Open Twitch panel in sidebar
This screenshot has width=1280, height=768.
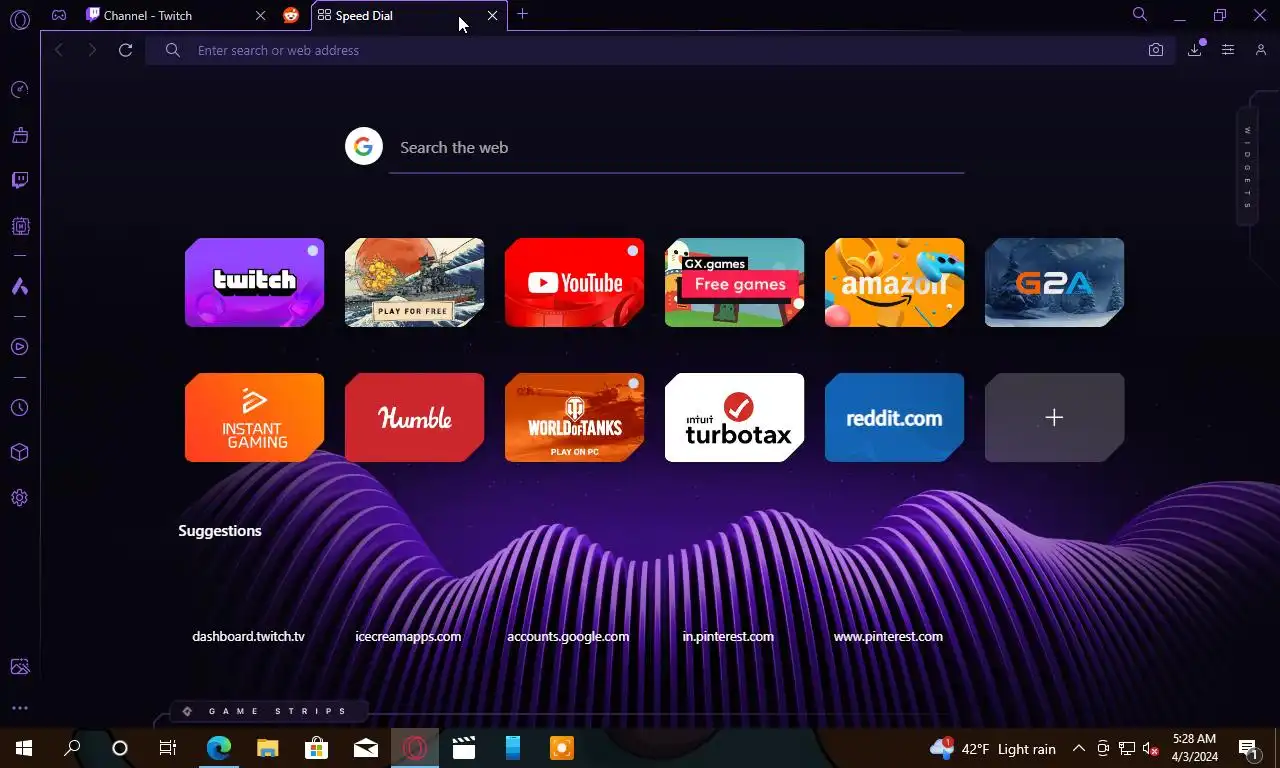point(19,181)
